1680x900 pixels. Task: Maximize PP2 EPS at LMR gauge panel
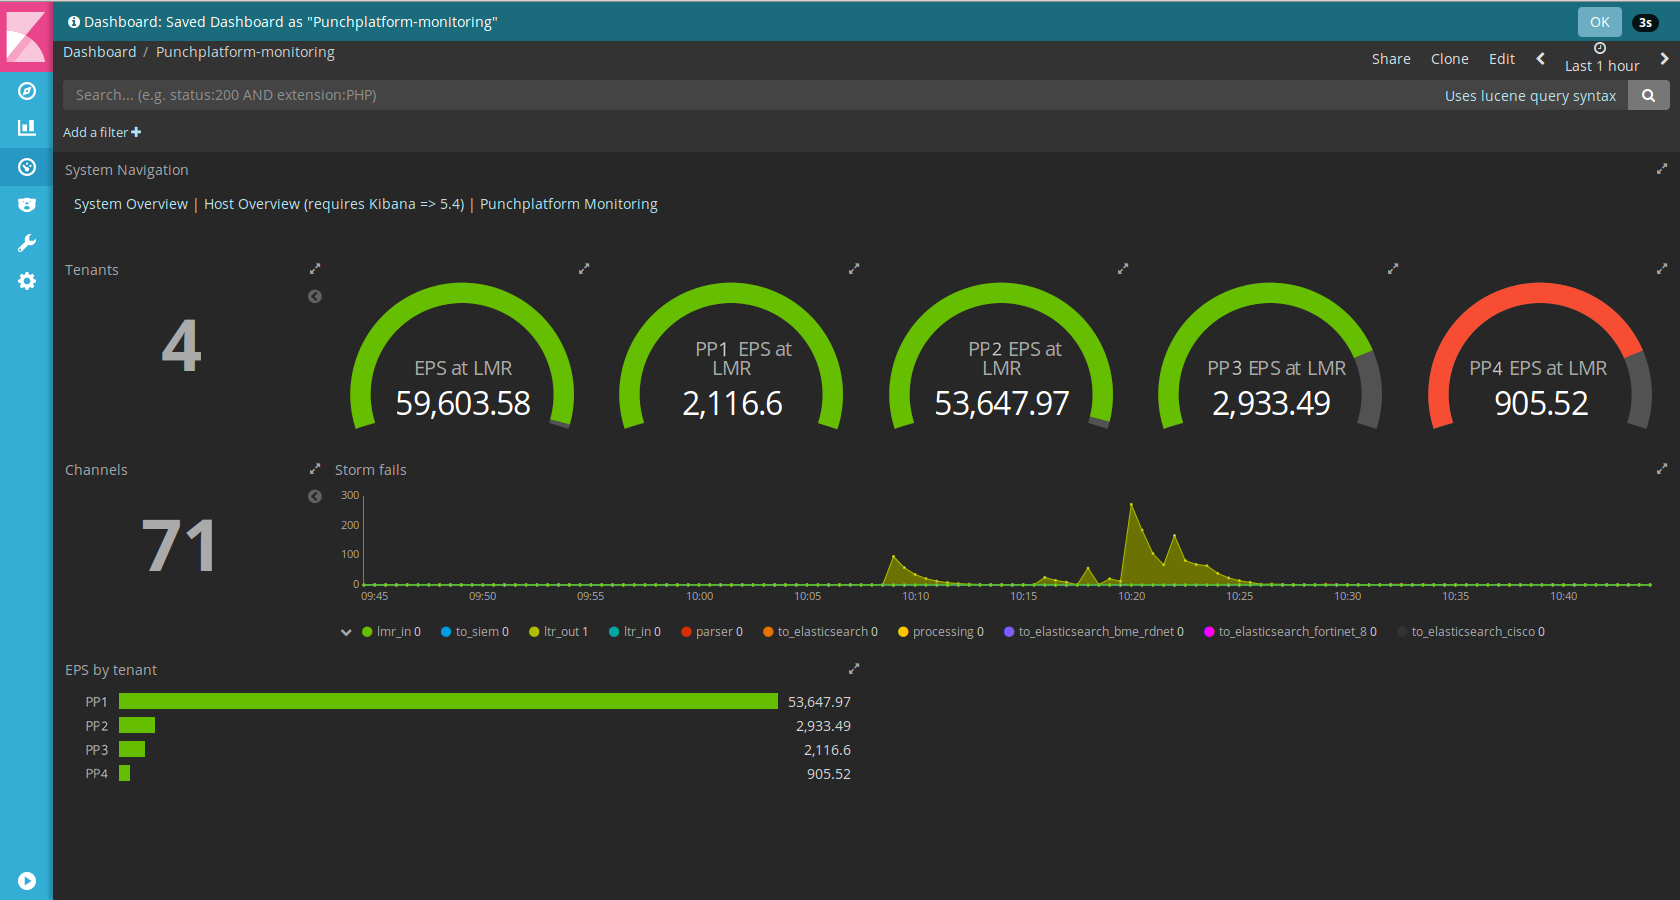click(1123, 269)
